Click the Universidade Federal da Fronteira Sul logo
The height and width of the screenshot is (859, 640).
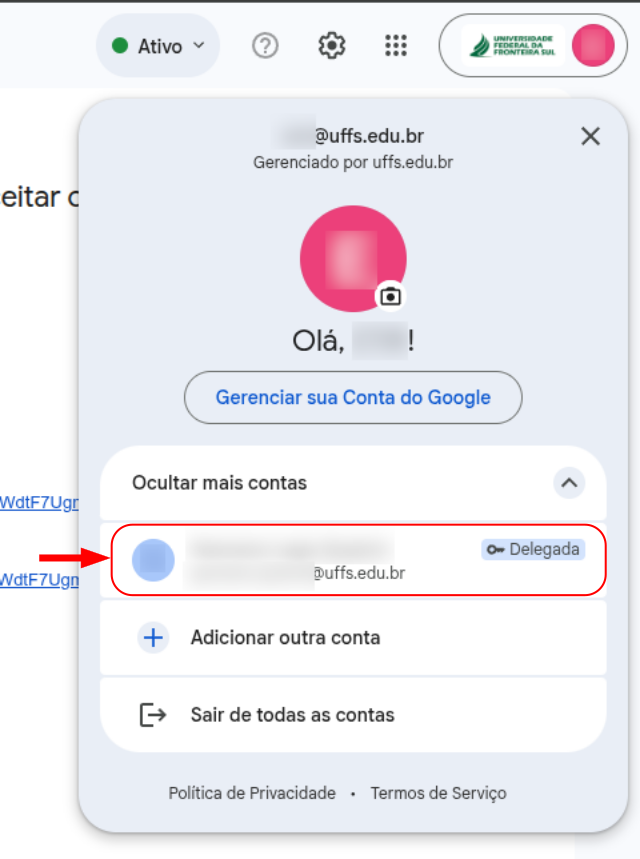click(x=512, y=45)
